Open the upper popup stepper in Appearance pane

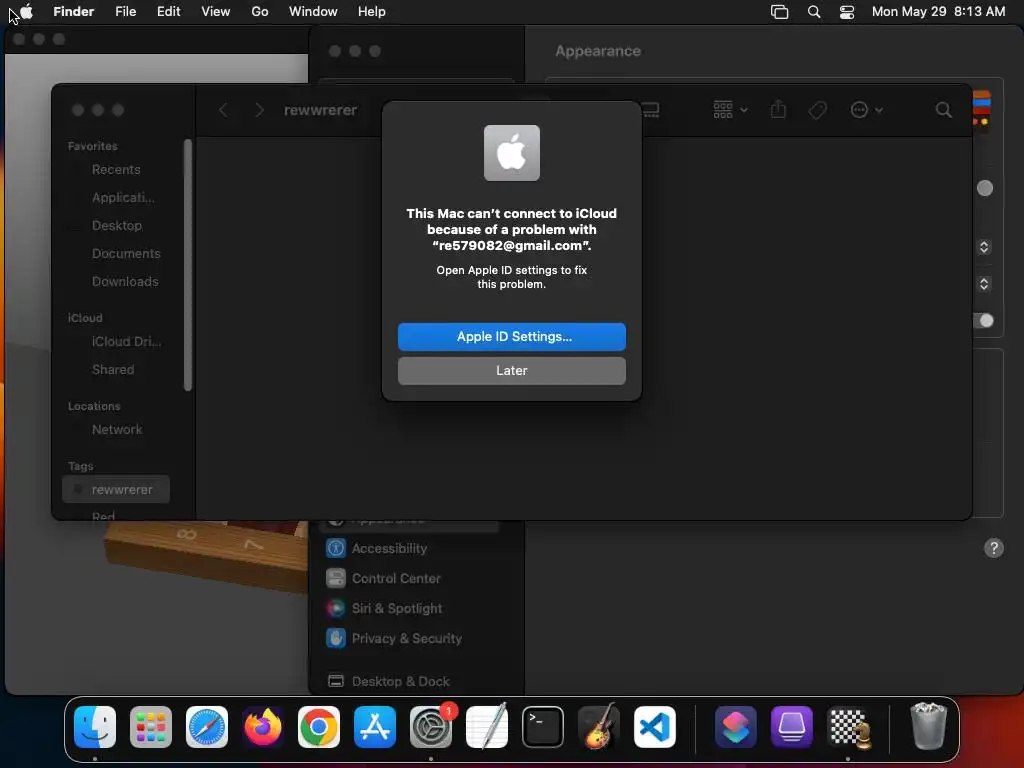984,247
